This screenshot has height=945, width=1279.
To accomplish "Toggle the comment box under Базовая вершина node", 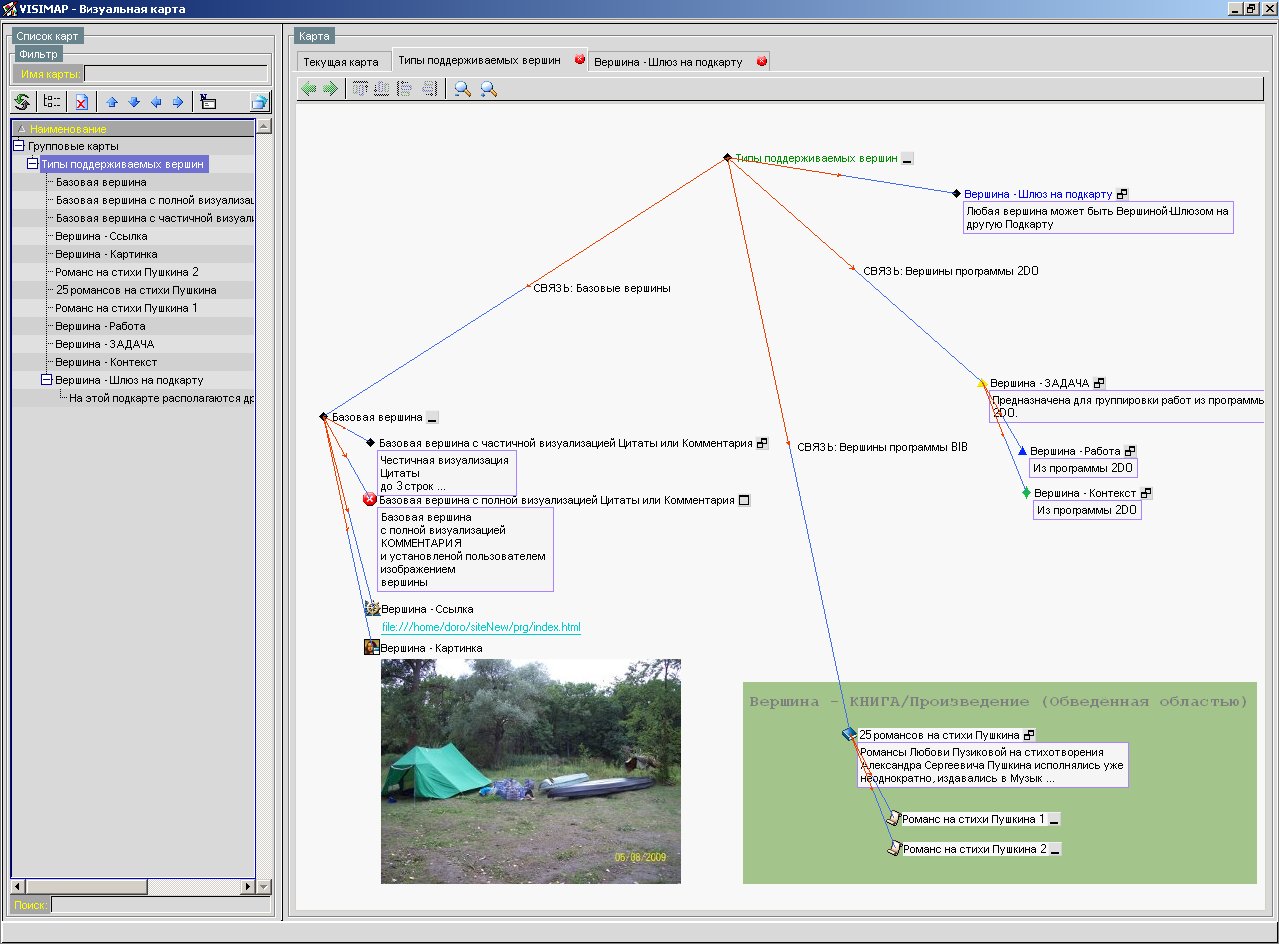I will pyautogui.click(x=432, y=417).
